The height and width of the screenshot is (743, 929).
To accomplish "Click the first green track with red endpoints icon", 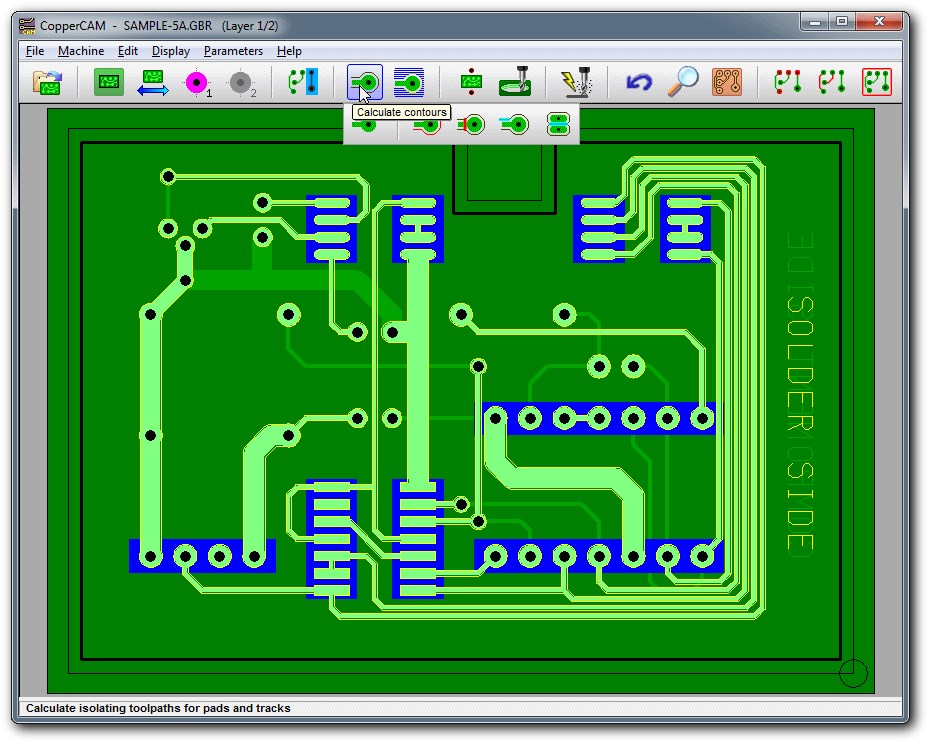I will coord(788,82).
